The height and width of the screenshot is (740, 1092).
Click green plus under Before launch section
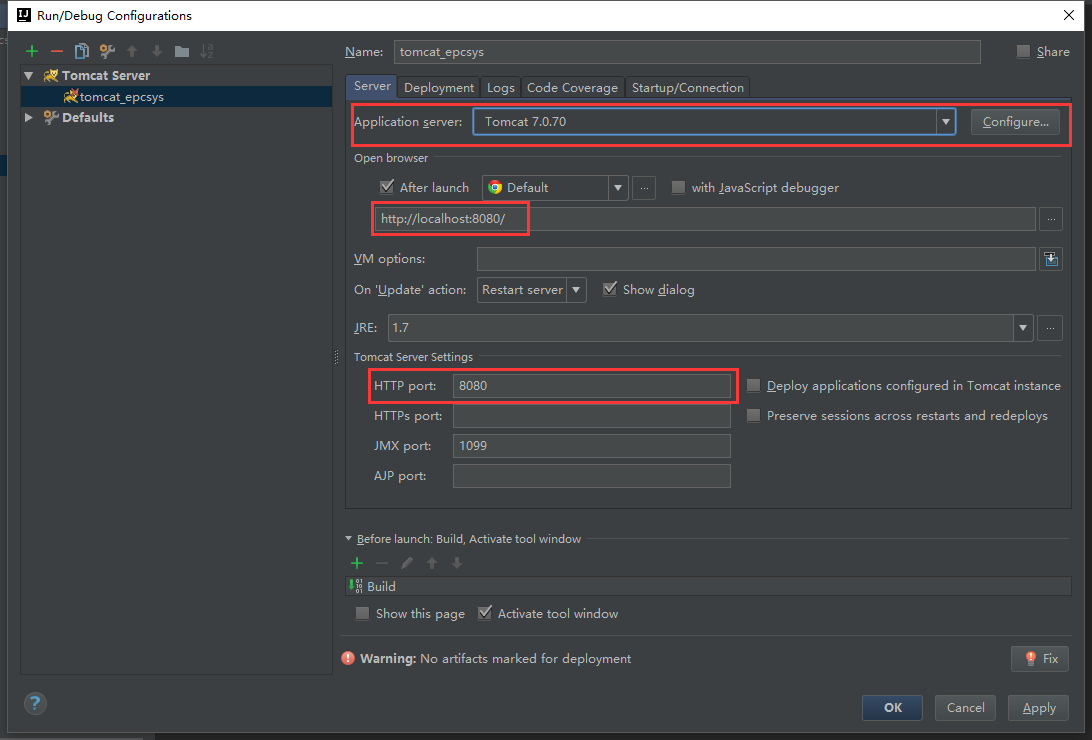tap(357, 563)
